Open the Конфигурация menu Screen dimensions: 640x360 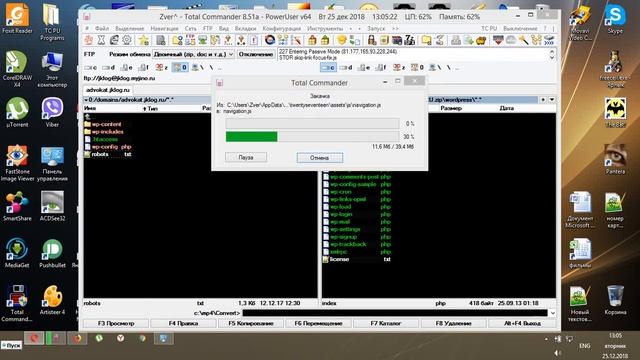282,29
